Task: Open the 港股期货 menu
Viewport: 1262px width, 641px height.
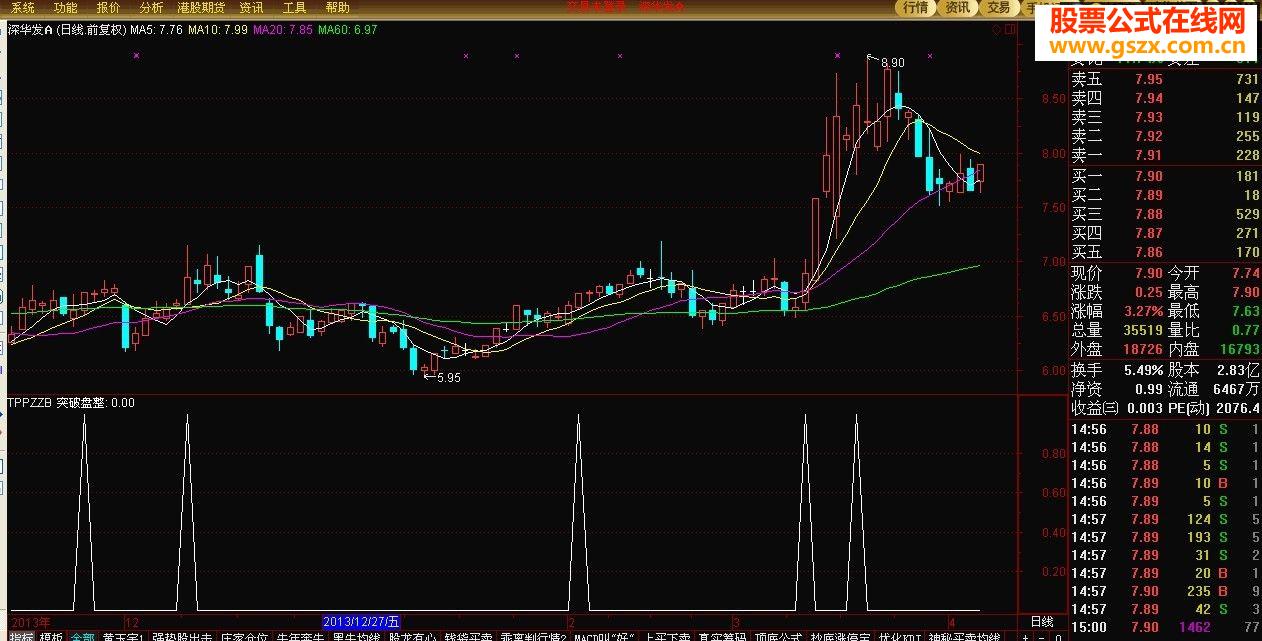Action: [201, 7]
